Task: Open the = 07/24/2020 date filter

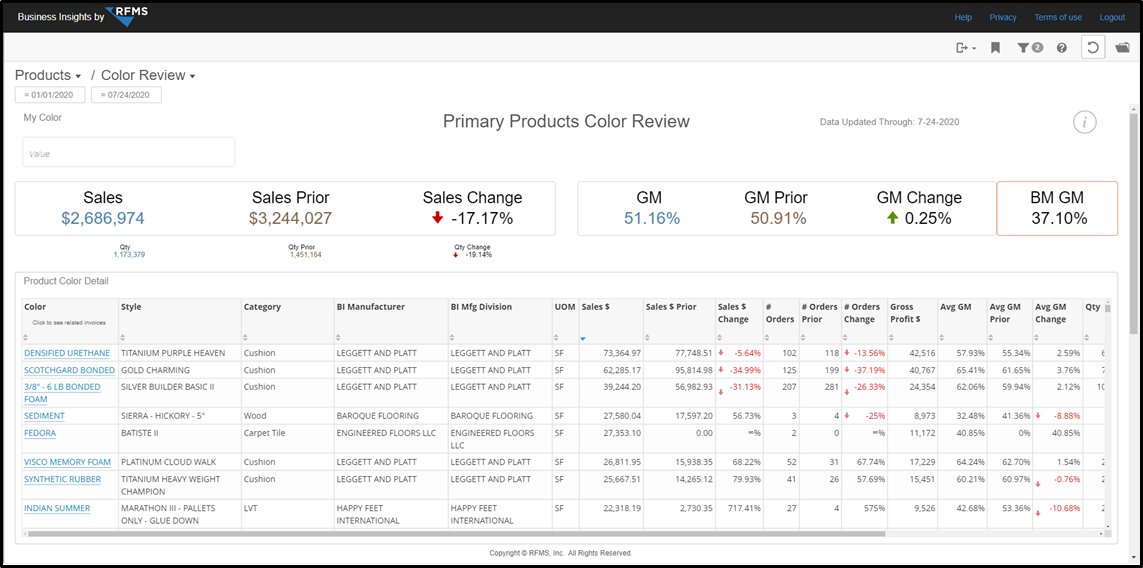Action: pos(126,95)
